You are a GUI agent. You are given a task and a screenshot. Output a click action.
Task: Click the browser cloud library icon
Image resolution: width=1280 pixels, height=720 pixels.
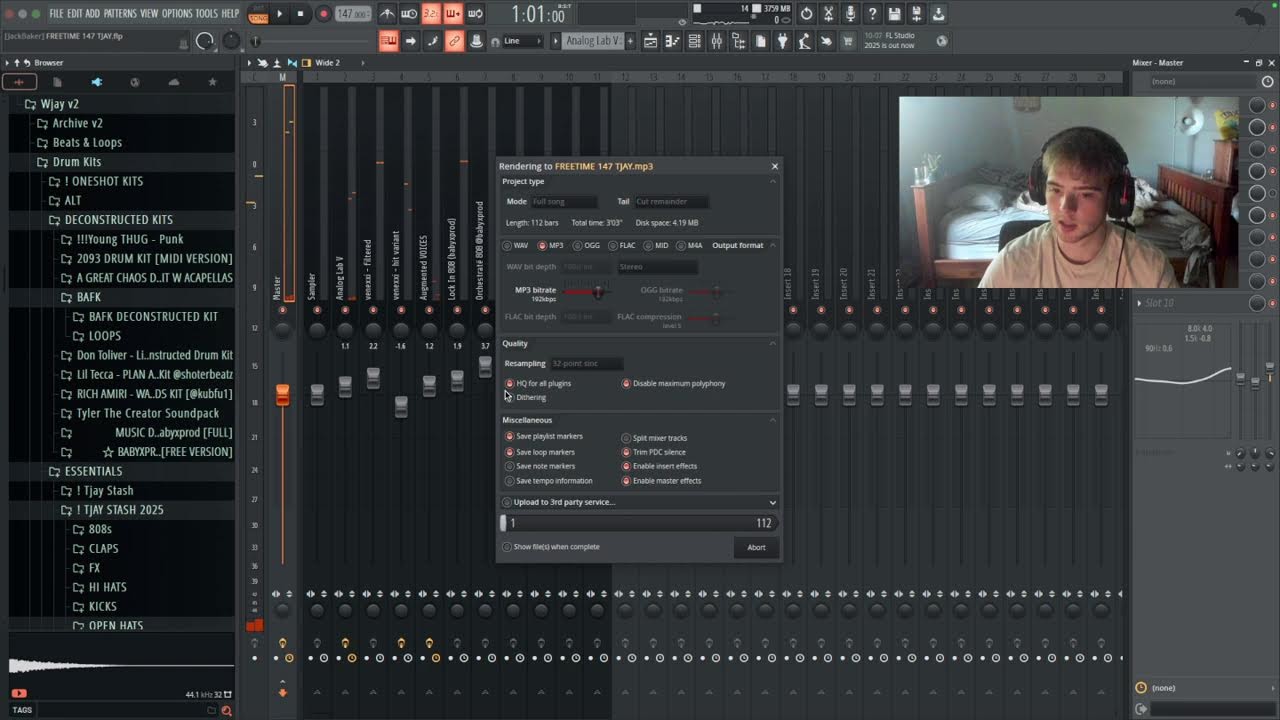[x=173, y=82]
